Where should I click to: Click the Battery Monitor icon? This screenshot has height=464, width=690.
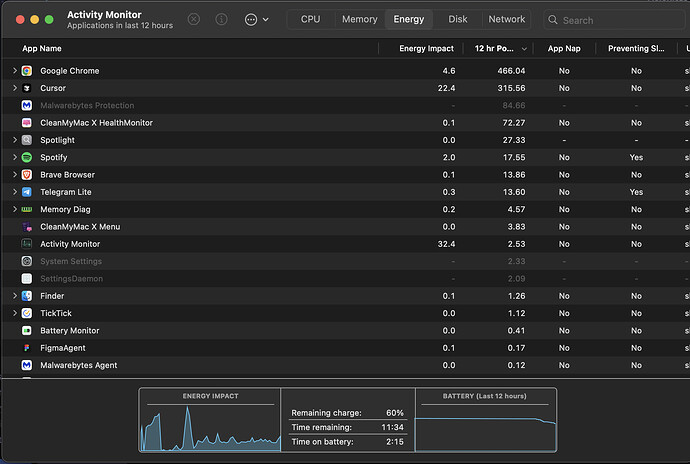coord(27,331)
